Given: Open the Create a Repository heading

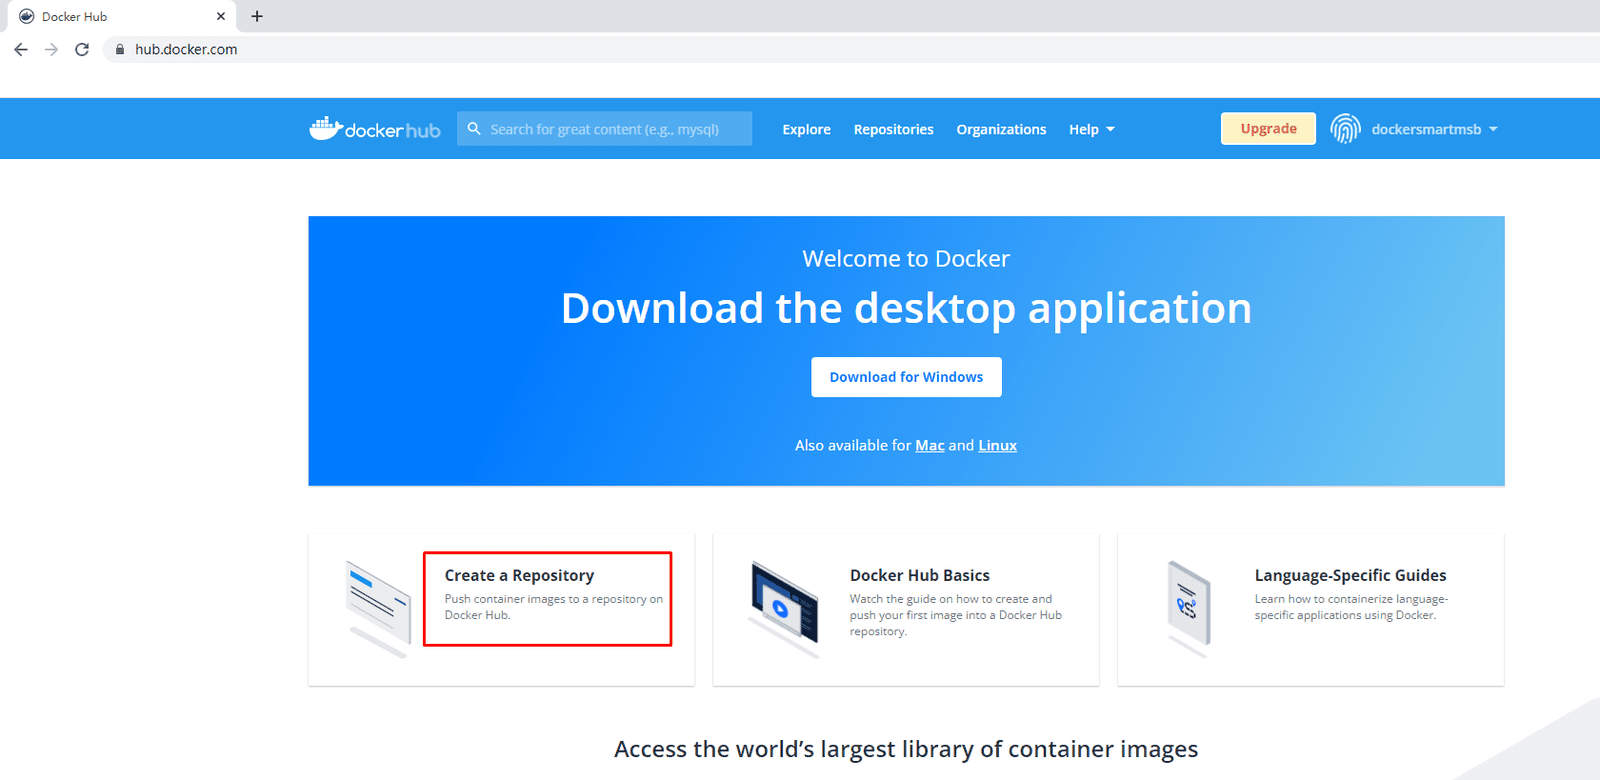Looking at the screenshot, I should click(x=519, y=575).
